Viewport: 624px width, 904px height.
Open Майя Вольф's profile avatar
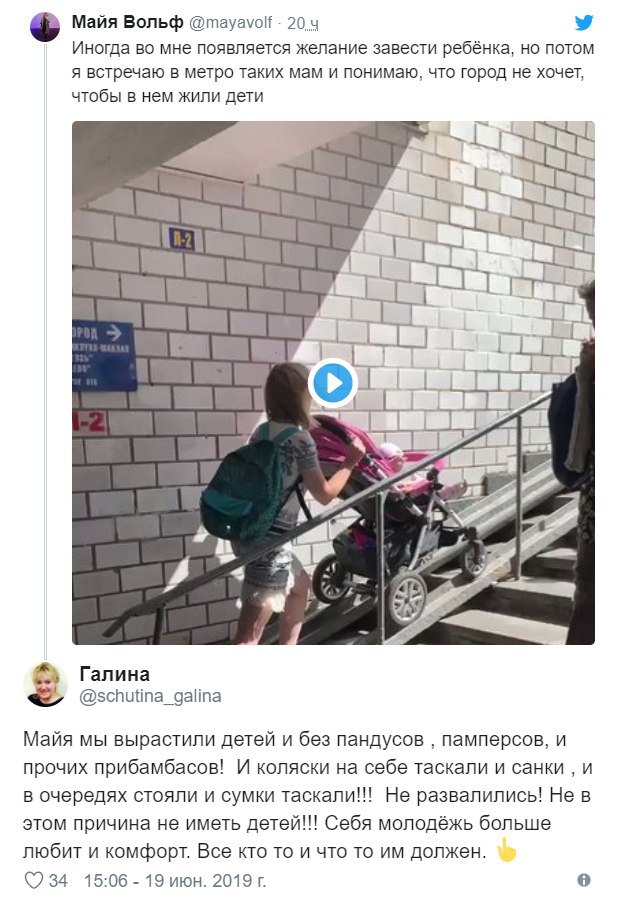click(45, 27)
